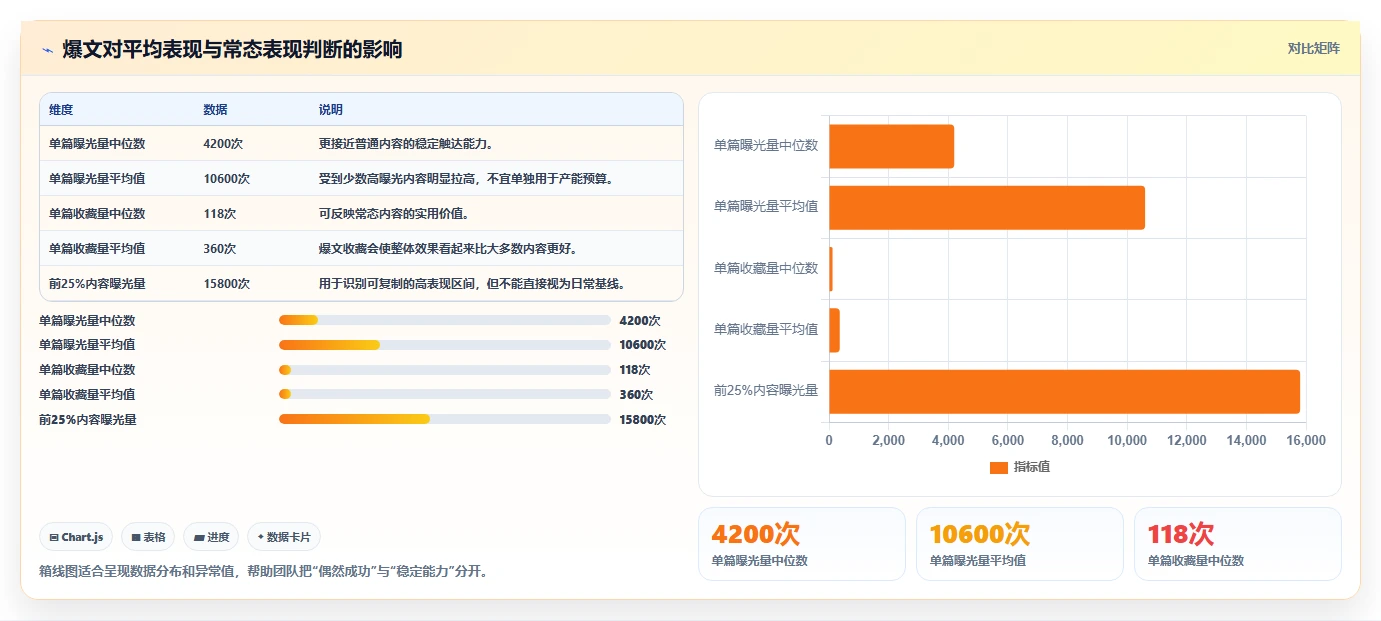Open the yellow 10600次 data card
Screen dimensions: 1381x621
[x=1020, y=544]
